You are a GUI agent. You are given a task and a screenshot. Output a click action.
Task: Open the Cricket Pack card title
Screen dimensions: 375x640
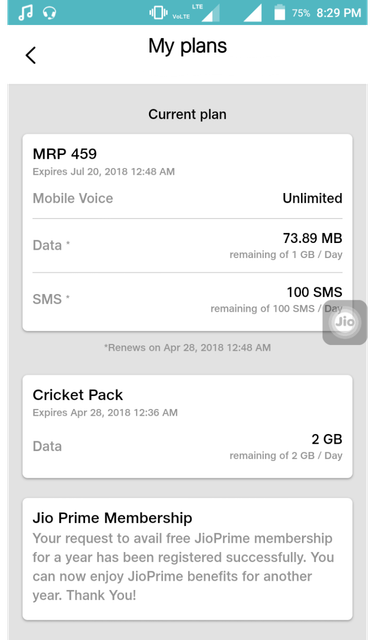[78, 395]
